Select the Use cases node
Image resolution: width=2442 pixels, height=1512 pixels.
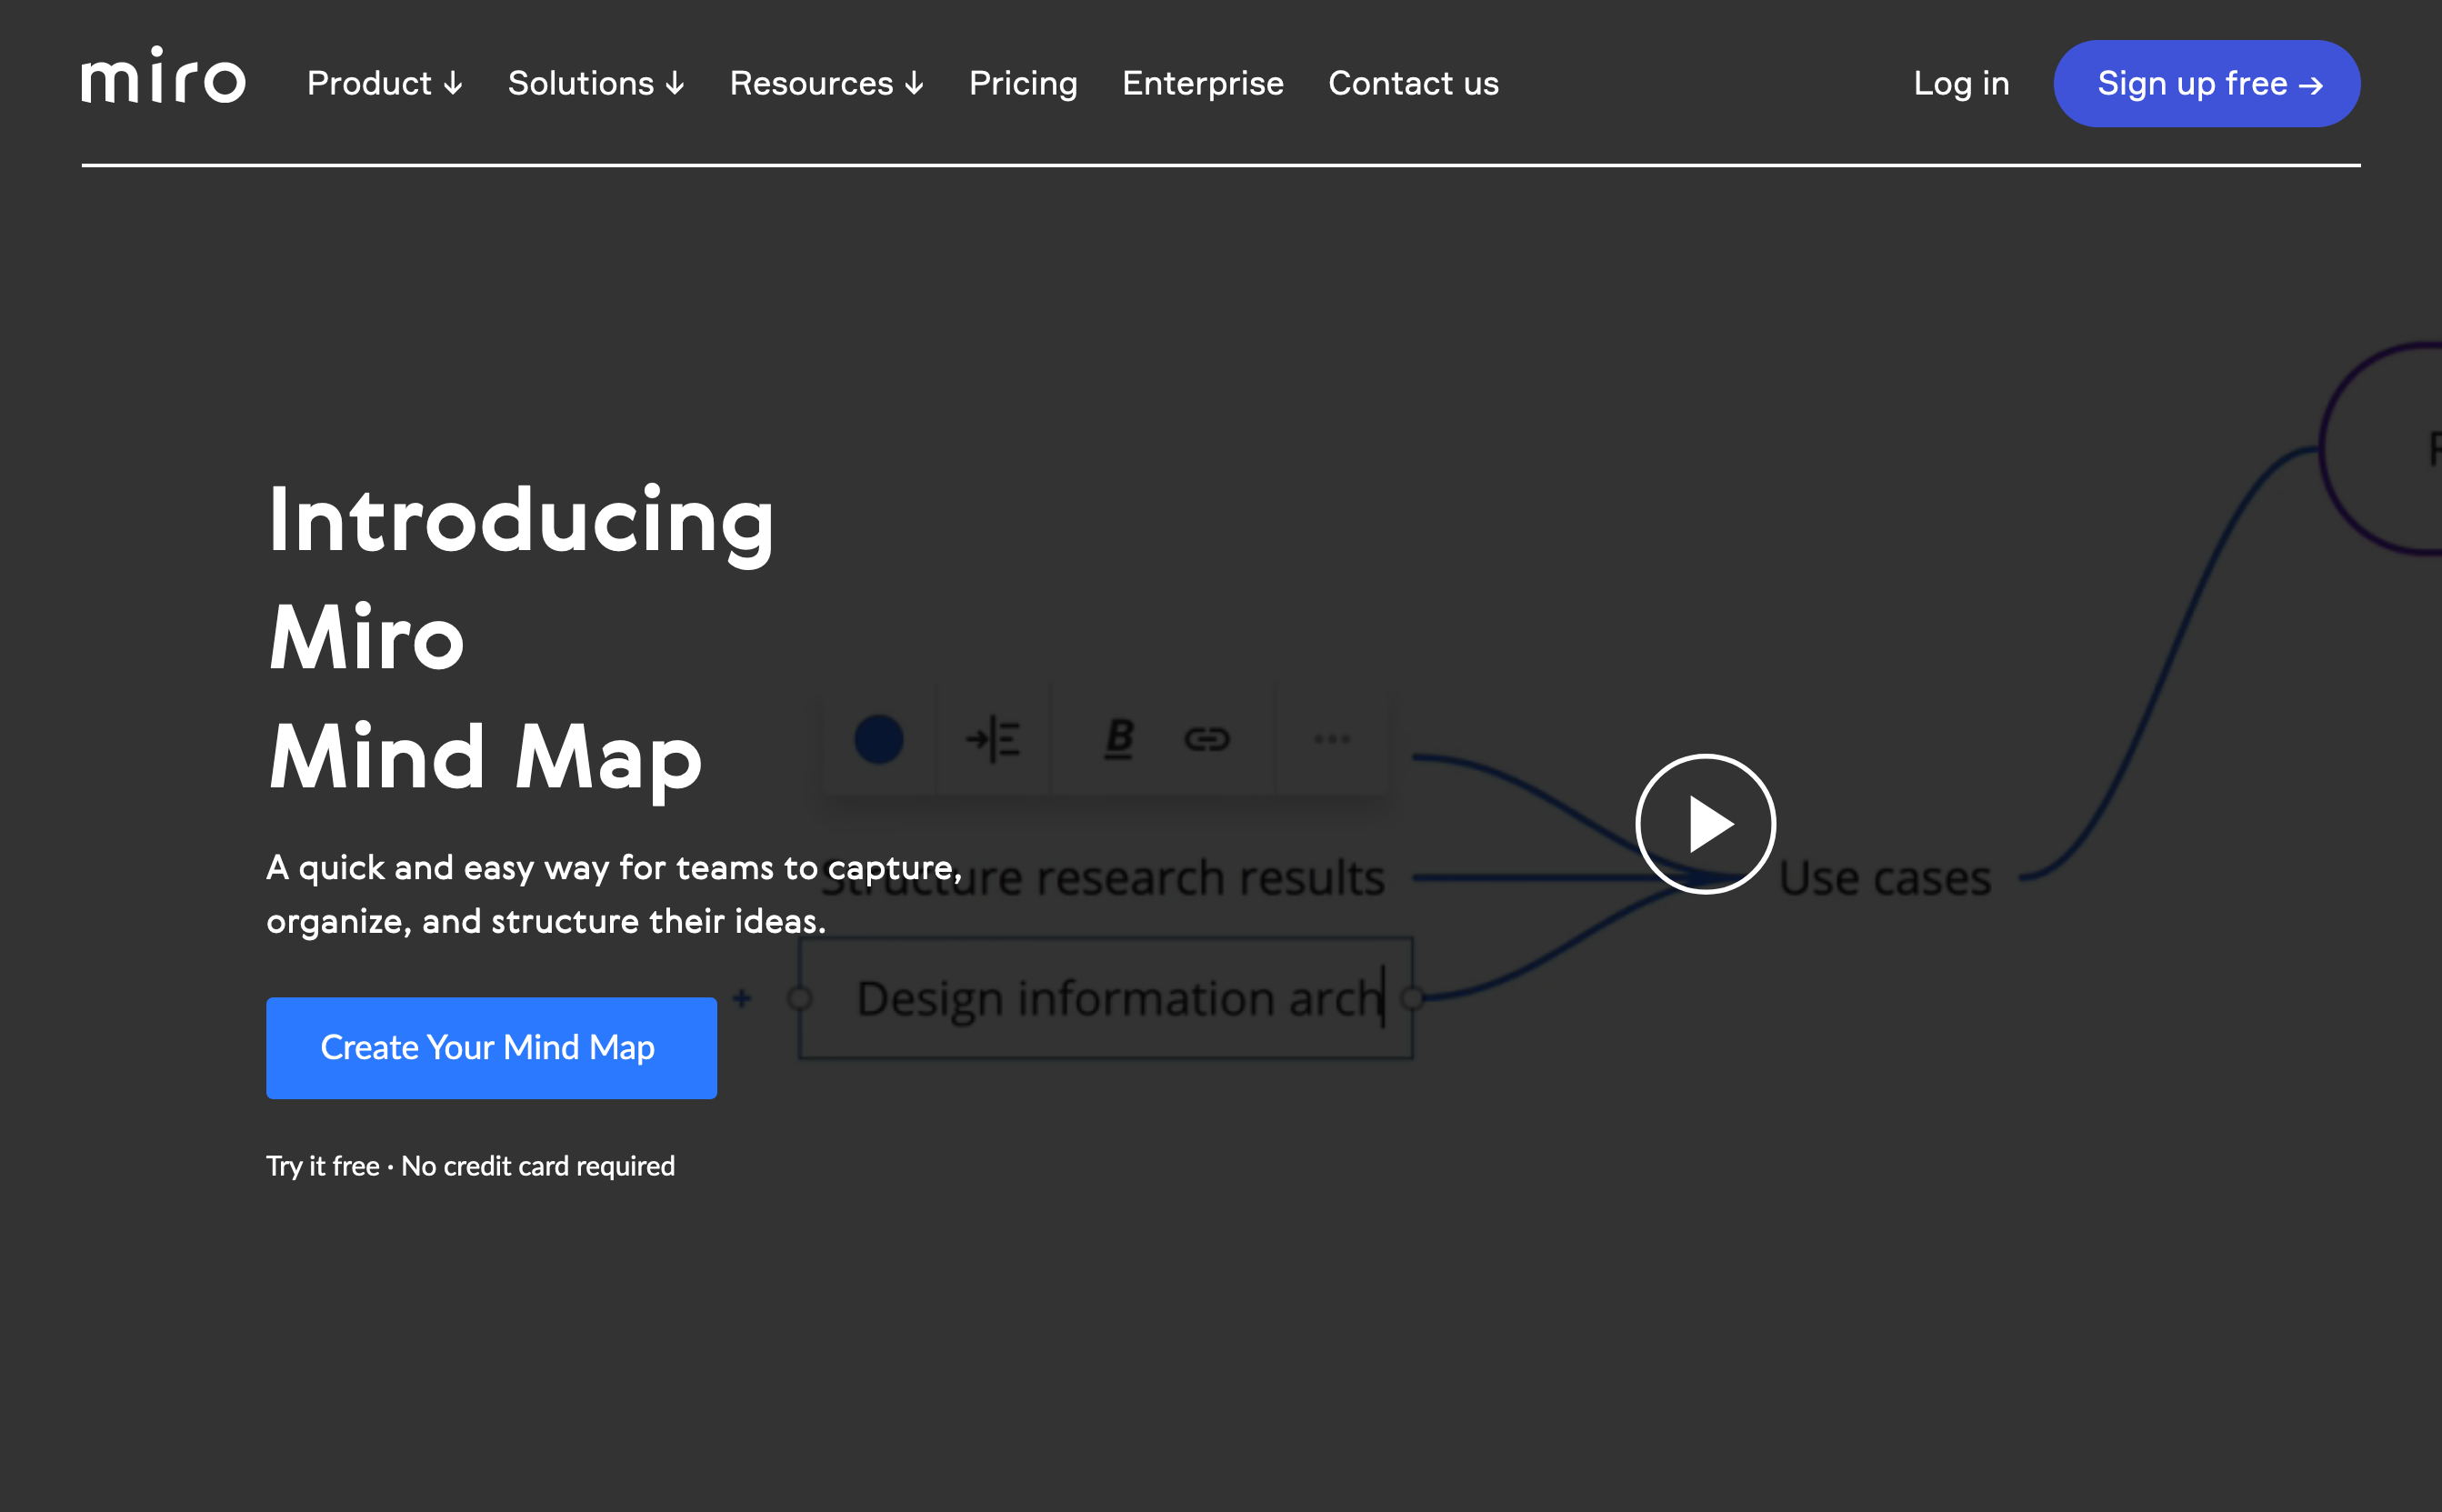click(x=1885, y=878)
